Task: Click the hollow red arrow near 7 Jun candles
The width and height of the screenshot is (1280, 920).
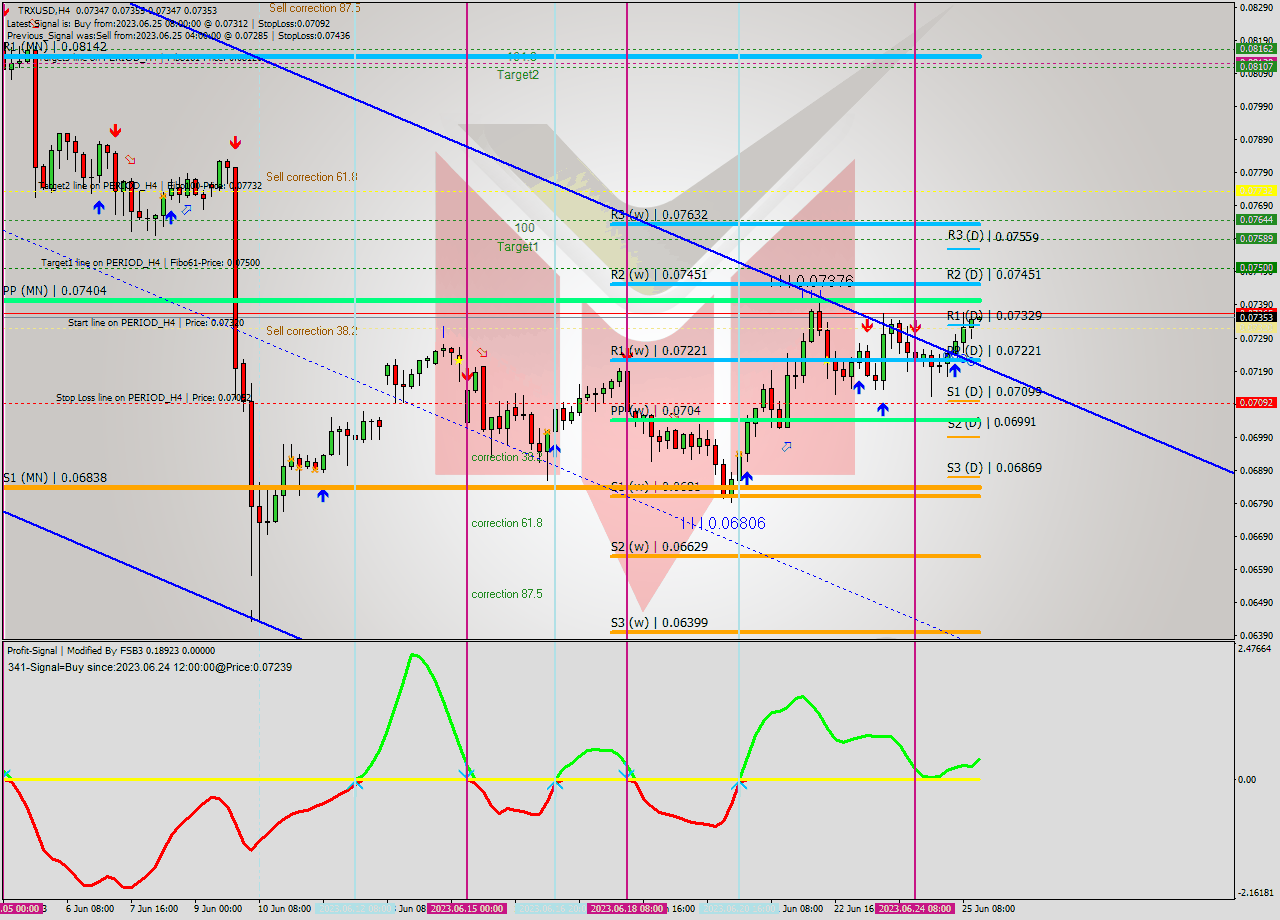Action: [x=130, y=159]
